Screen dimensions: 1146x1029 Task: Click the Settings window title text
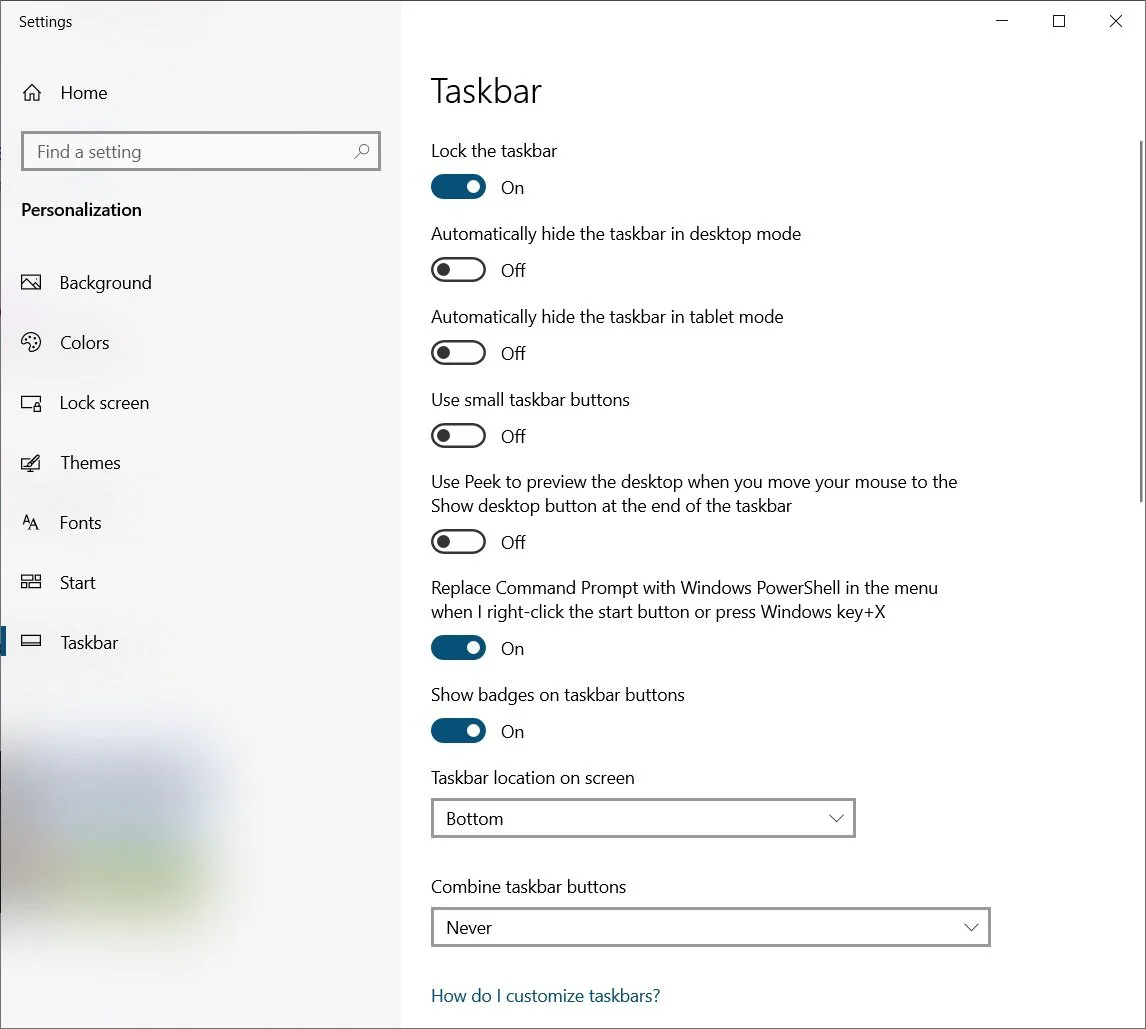(x=45, y=21)
